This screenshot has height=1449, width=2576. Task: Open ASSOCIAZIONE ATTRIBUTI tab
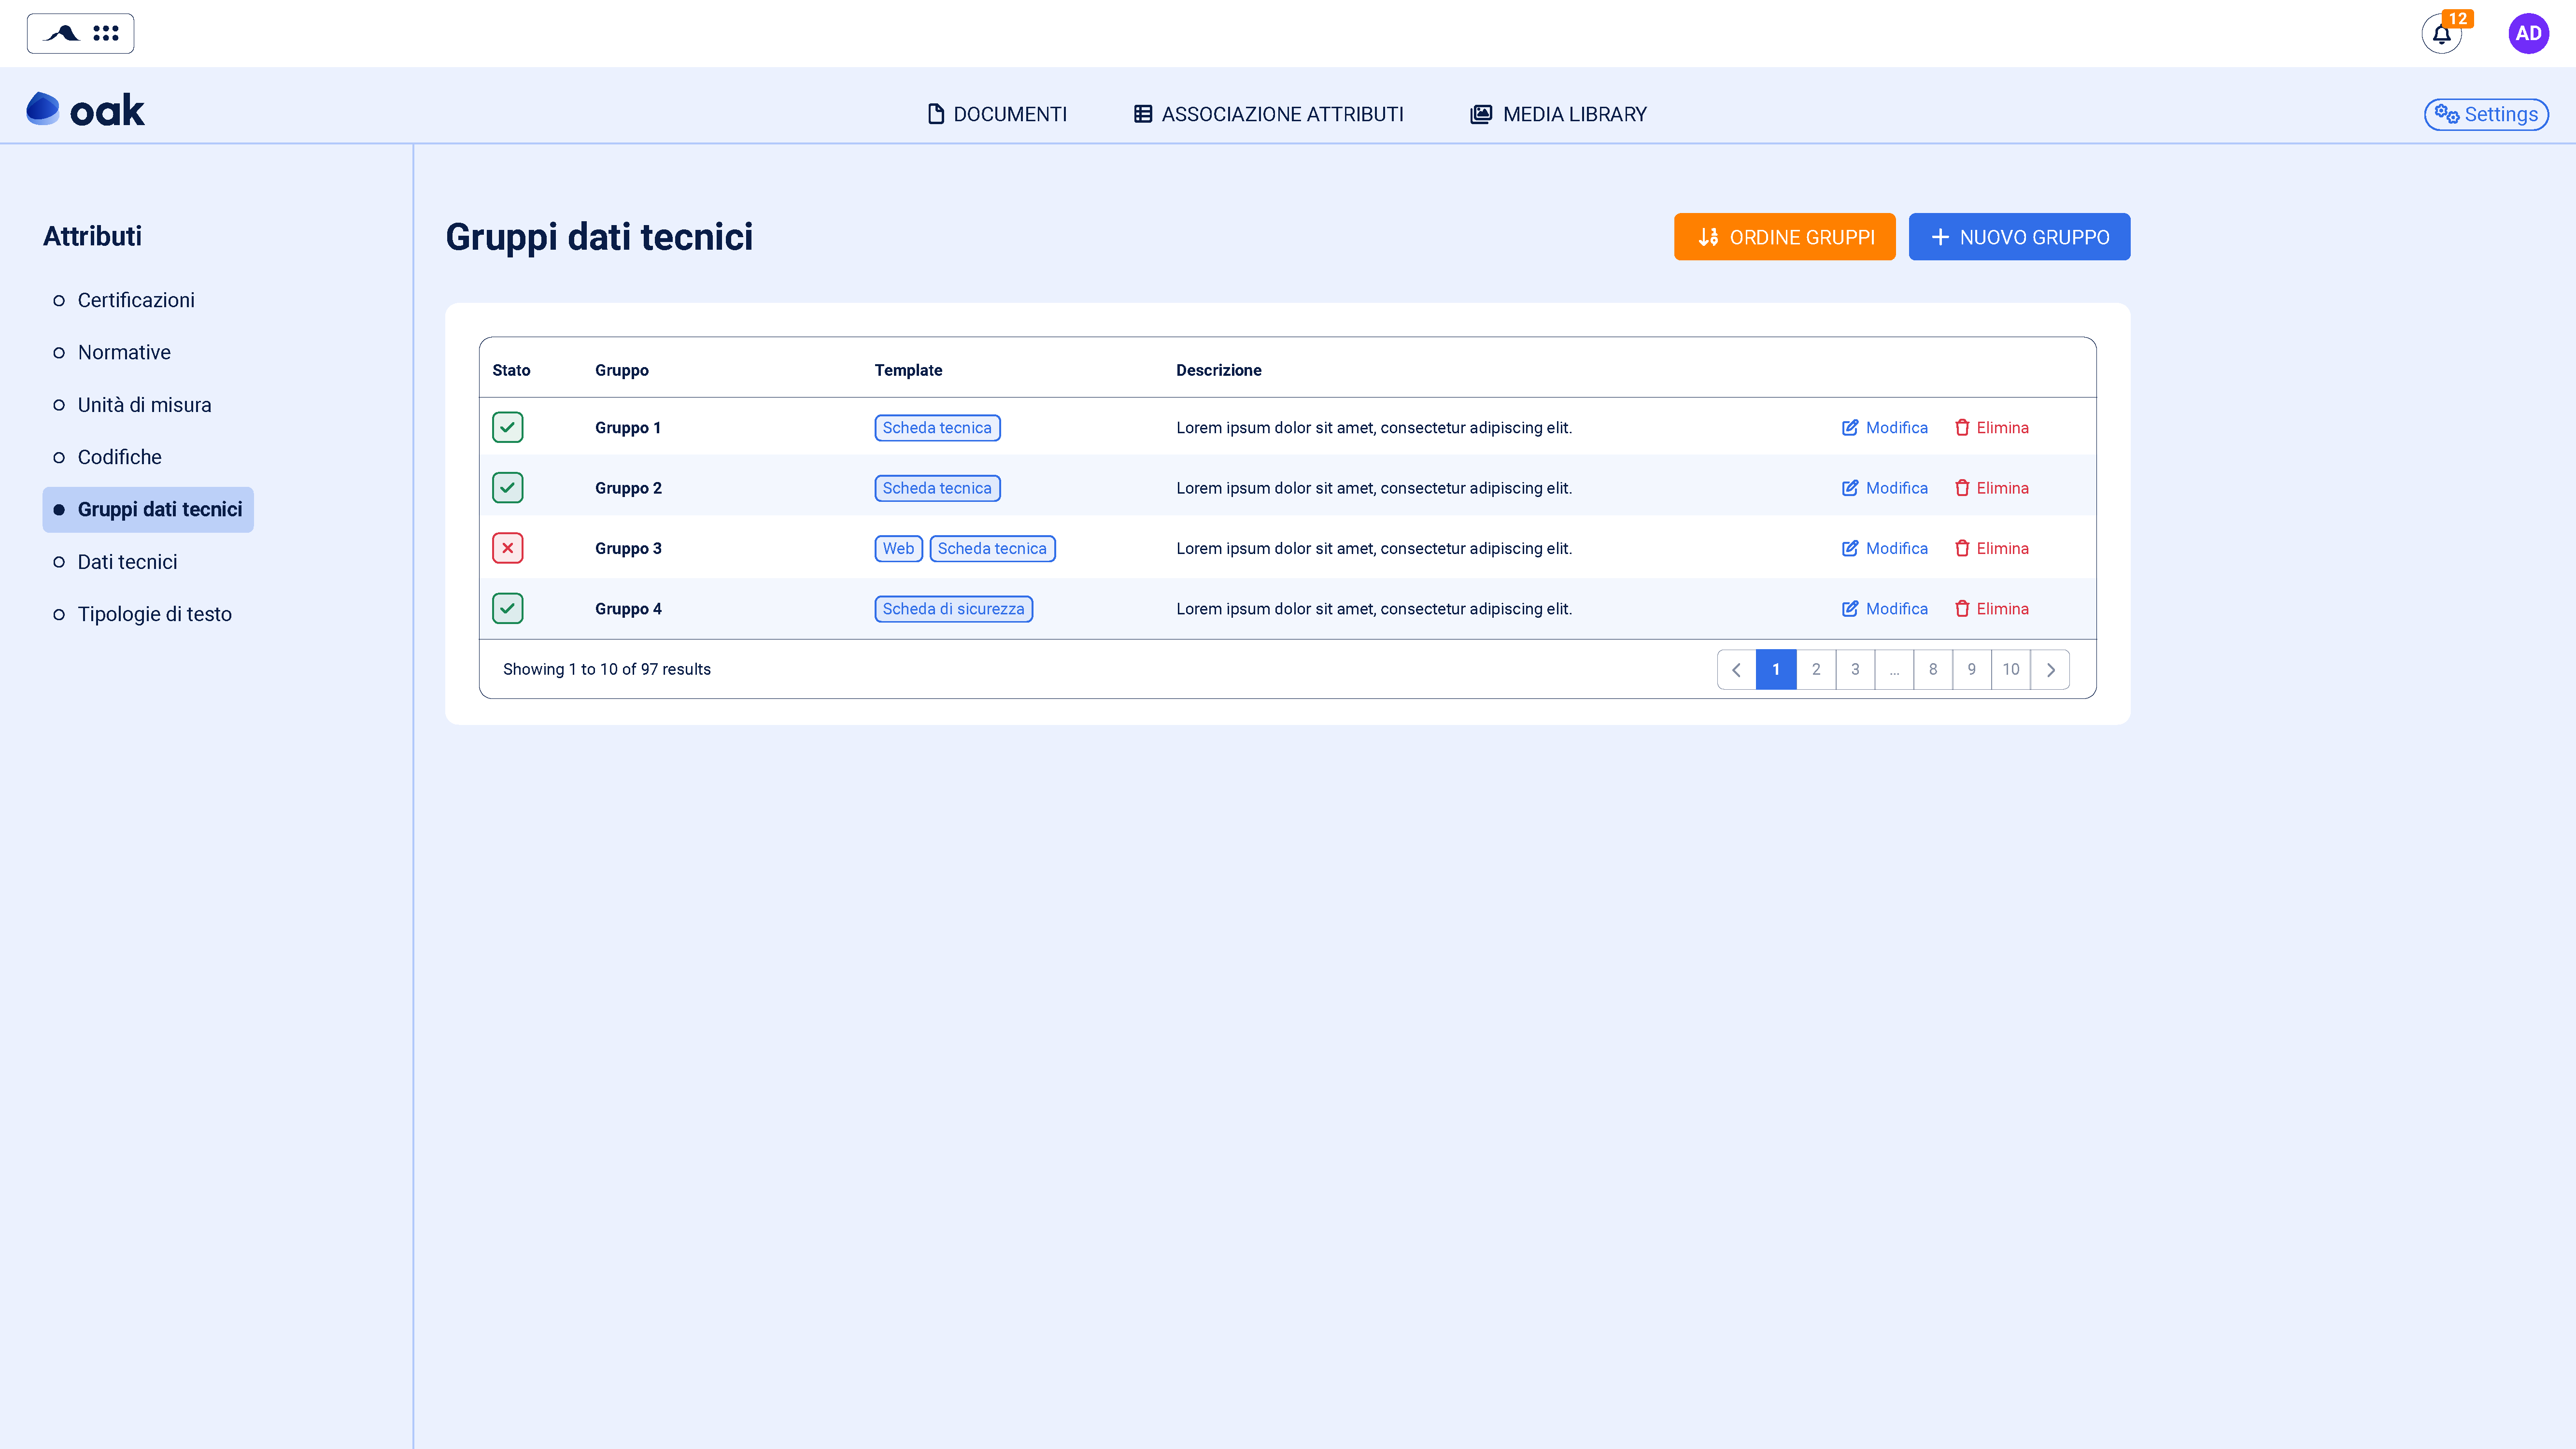[x=1269, y=114]
